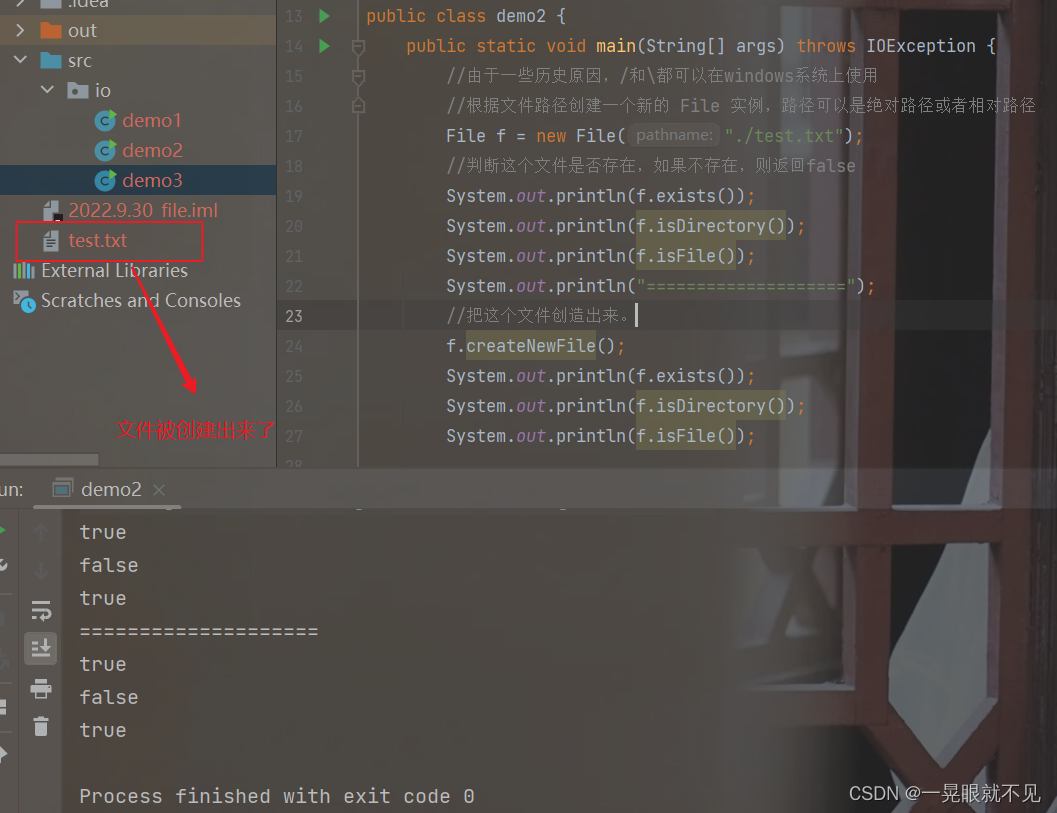Expand the out folder in project tree

click(x=20, y=30)
